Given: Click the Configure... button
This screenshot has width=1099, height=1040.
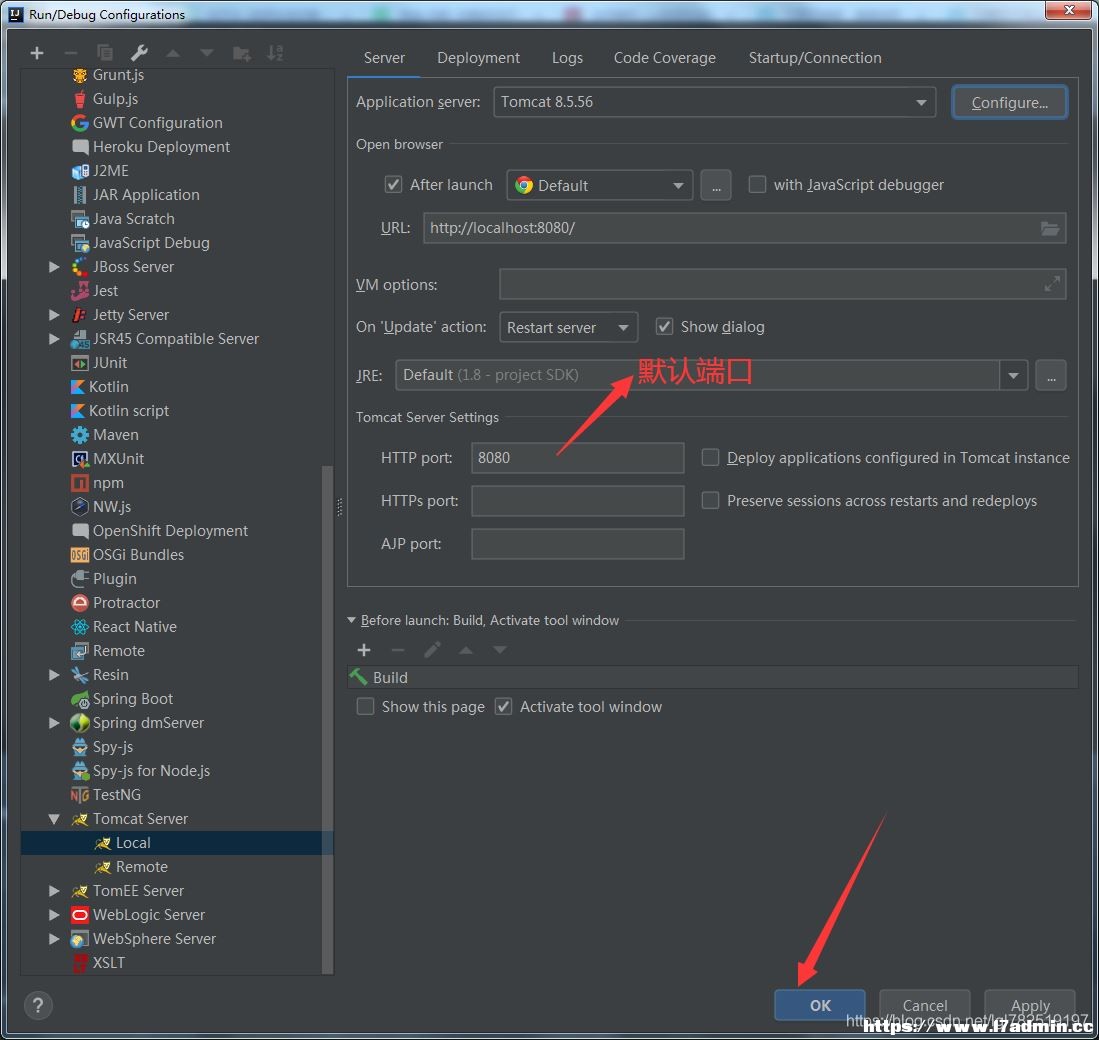Looking at the screenshot, I should tap(1009, 102).
